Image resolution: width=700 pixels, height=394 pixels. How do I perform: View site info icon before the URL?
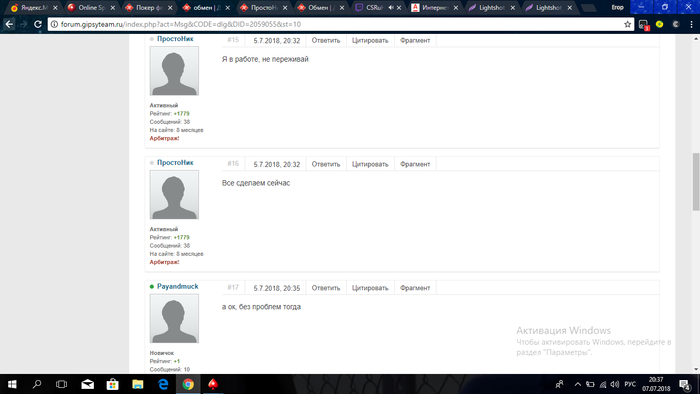click(x=54, y=24)
